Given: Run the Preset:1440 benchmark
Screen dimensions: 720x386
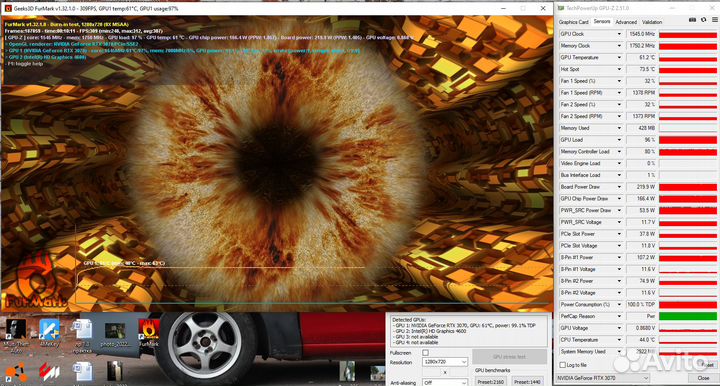Looking at the screenshot, I should (527, 382).
